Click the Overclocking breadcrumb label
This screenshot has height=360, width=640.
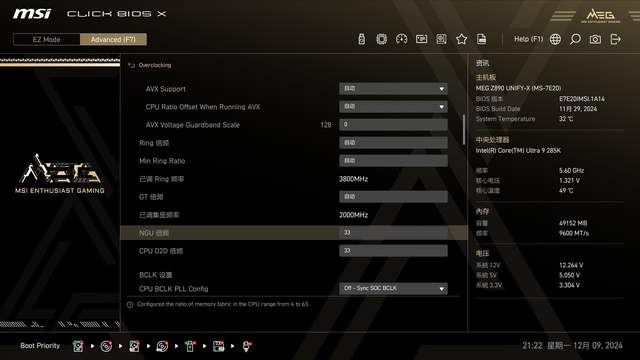pos(155,65)
